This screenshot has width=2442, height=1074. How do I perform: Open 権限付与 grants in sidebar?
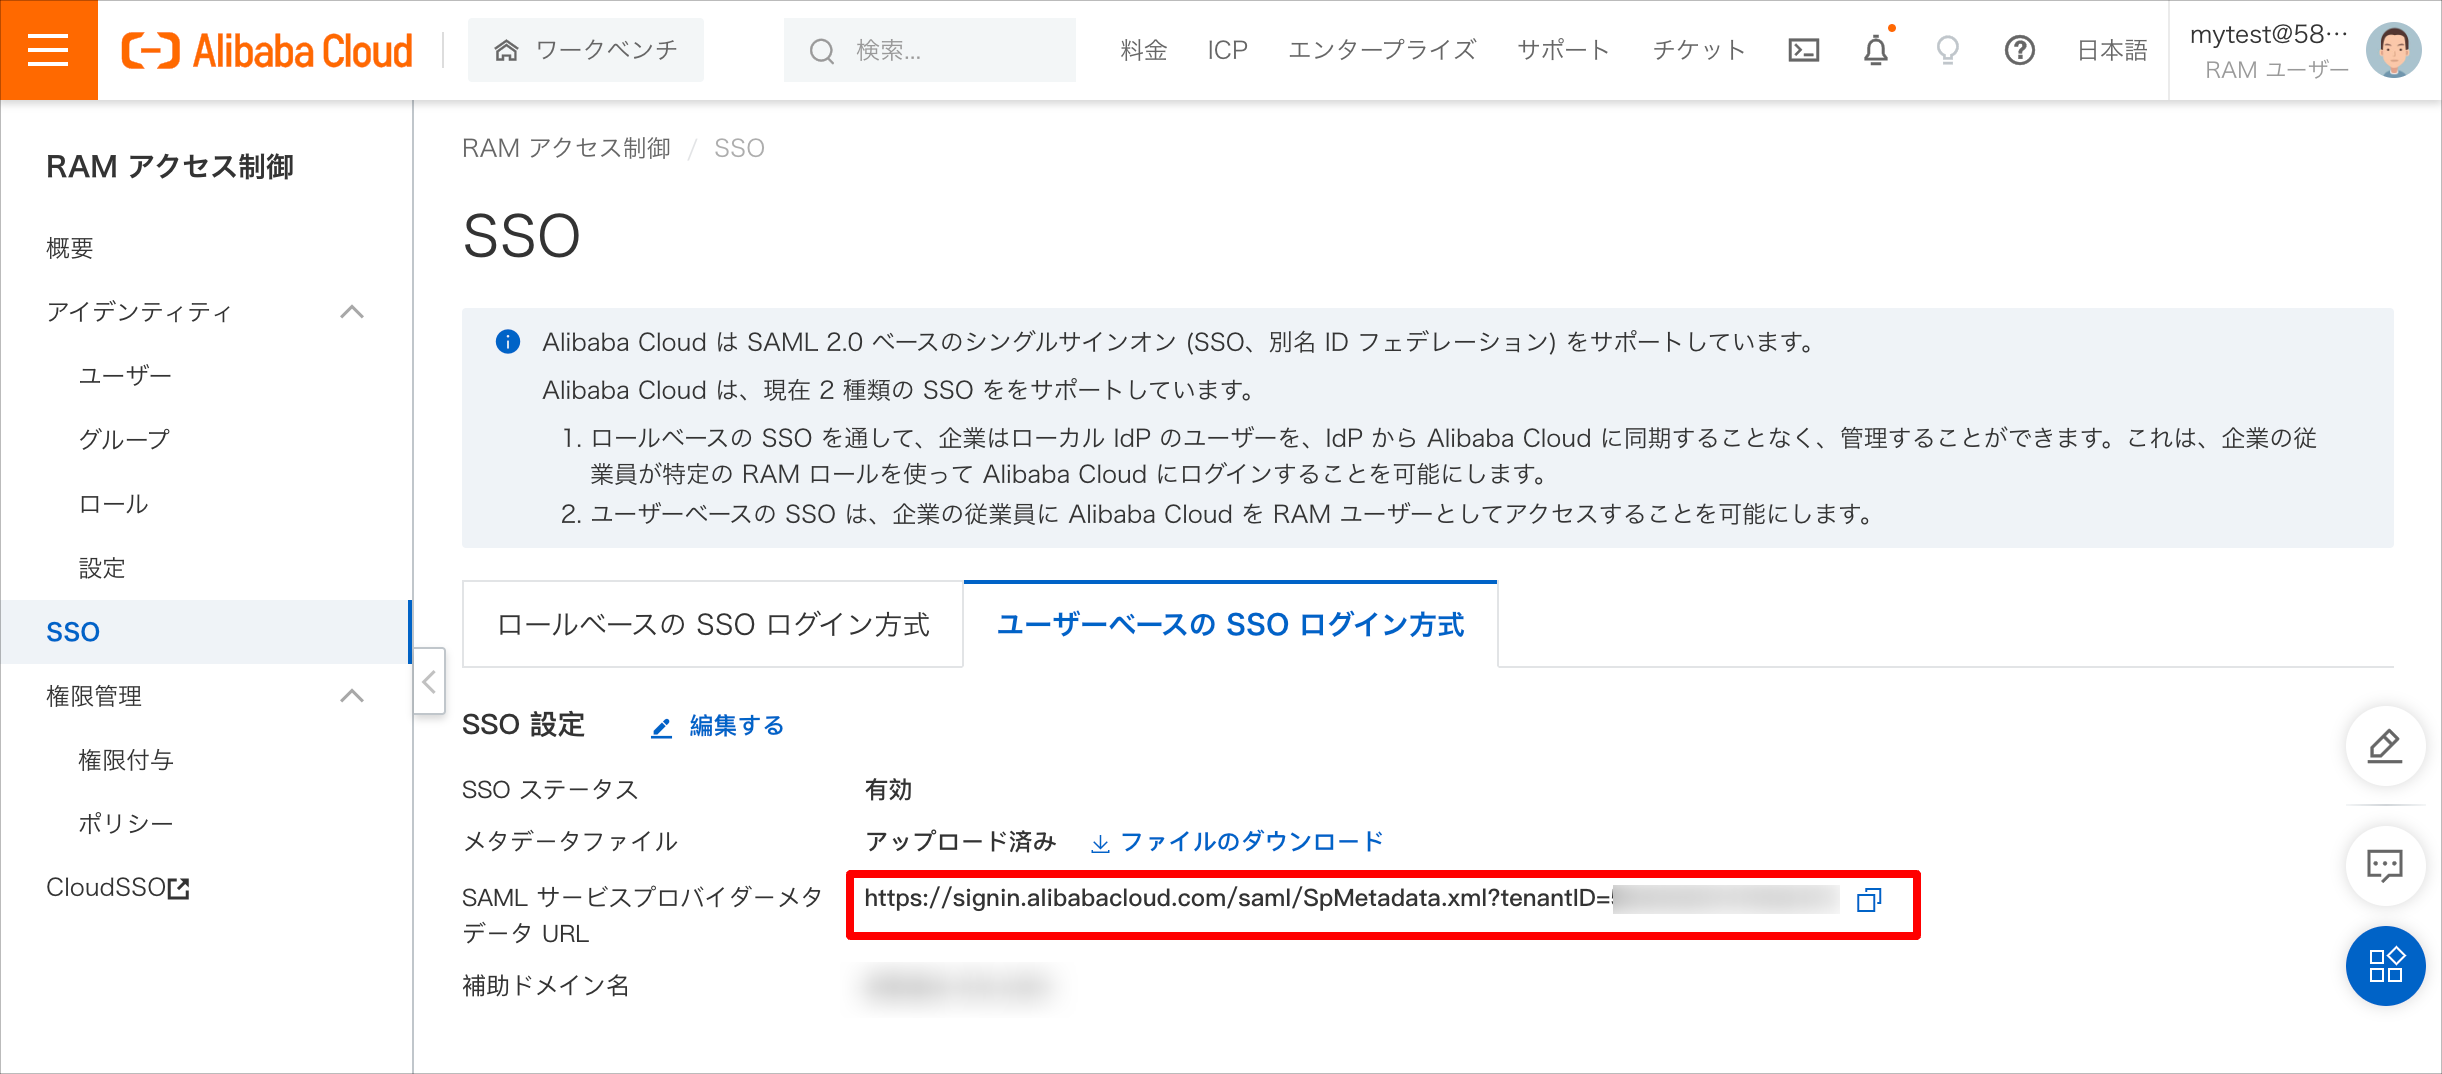coord(126,760)
